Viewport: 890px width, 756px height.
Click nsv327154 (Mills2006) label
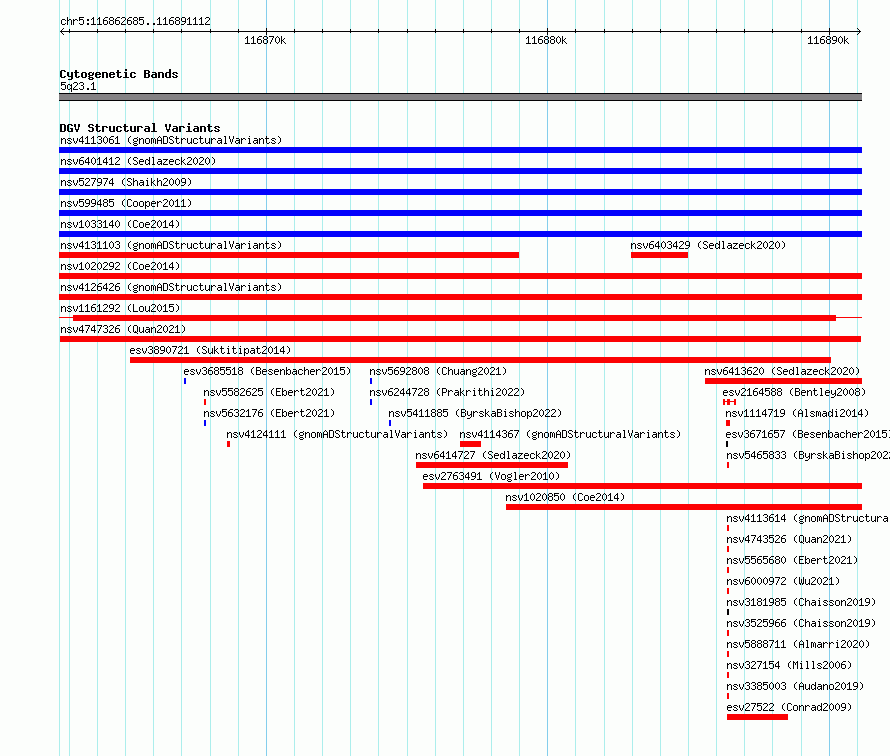[x=789, y=665]
